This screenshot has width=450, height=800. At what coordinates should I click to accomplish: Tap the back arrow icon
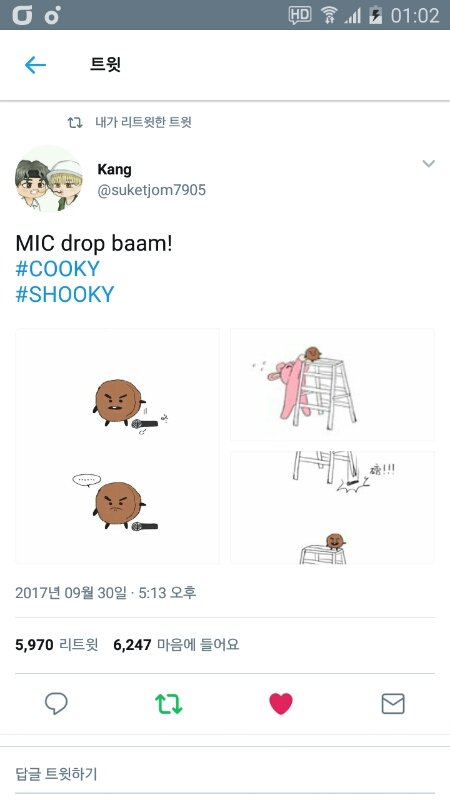tap(35, 65)
